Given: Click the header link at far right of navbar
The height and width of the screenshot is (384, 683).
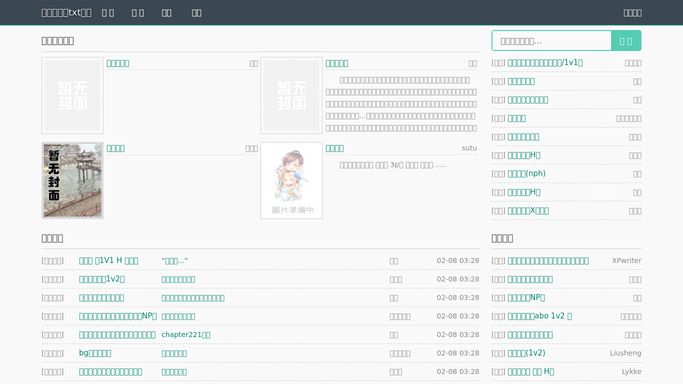Looking at the screenshot, I should [632, 13].
